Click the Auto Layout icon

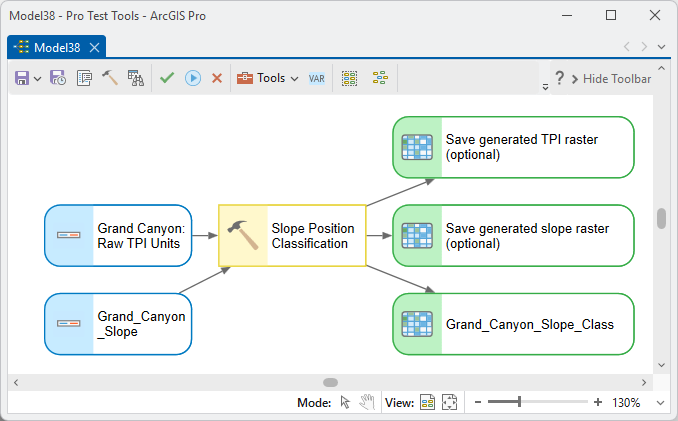point(380,78)
